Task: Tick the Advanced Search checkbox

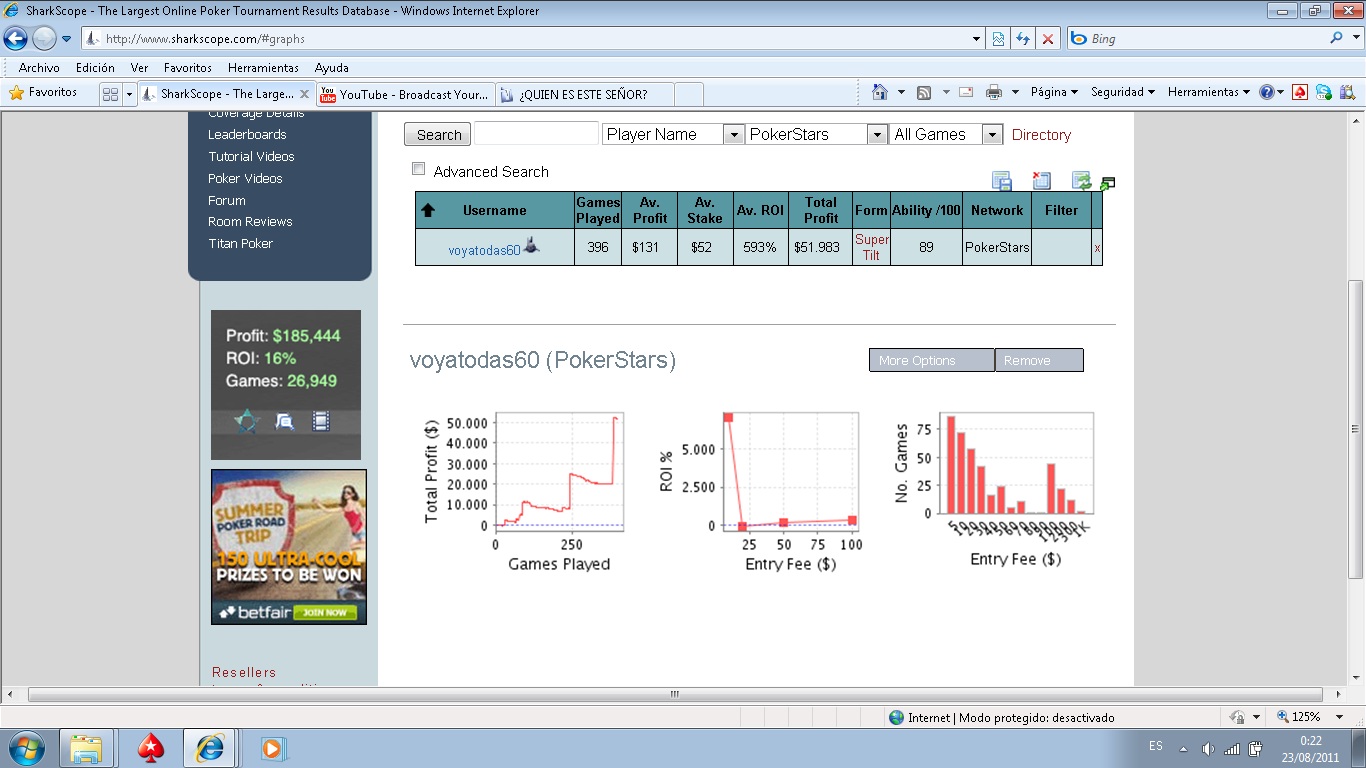Action: point(419,169)
